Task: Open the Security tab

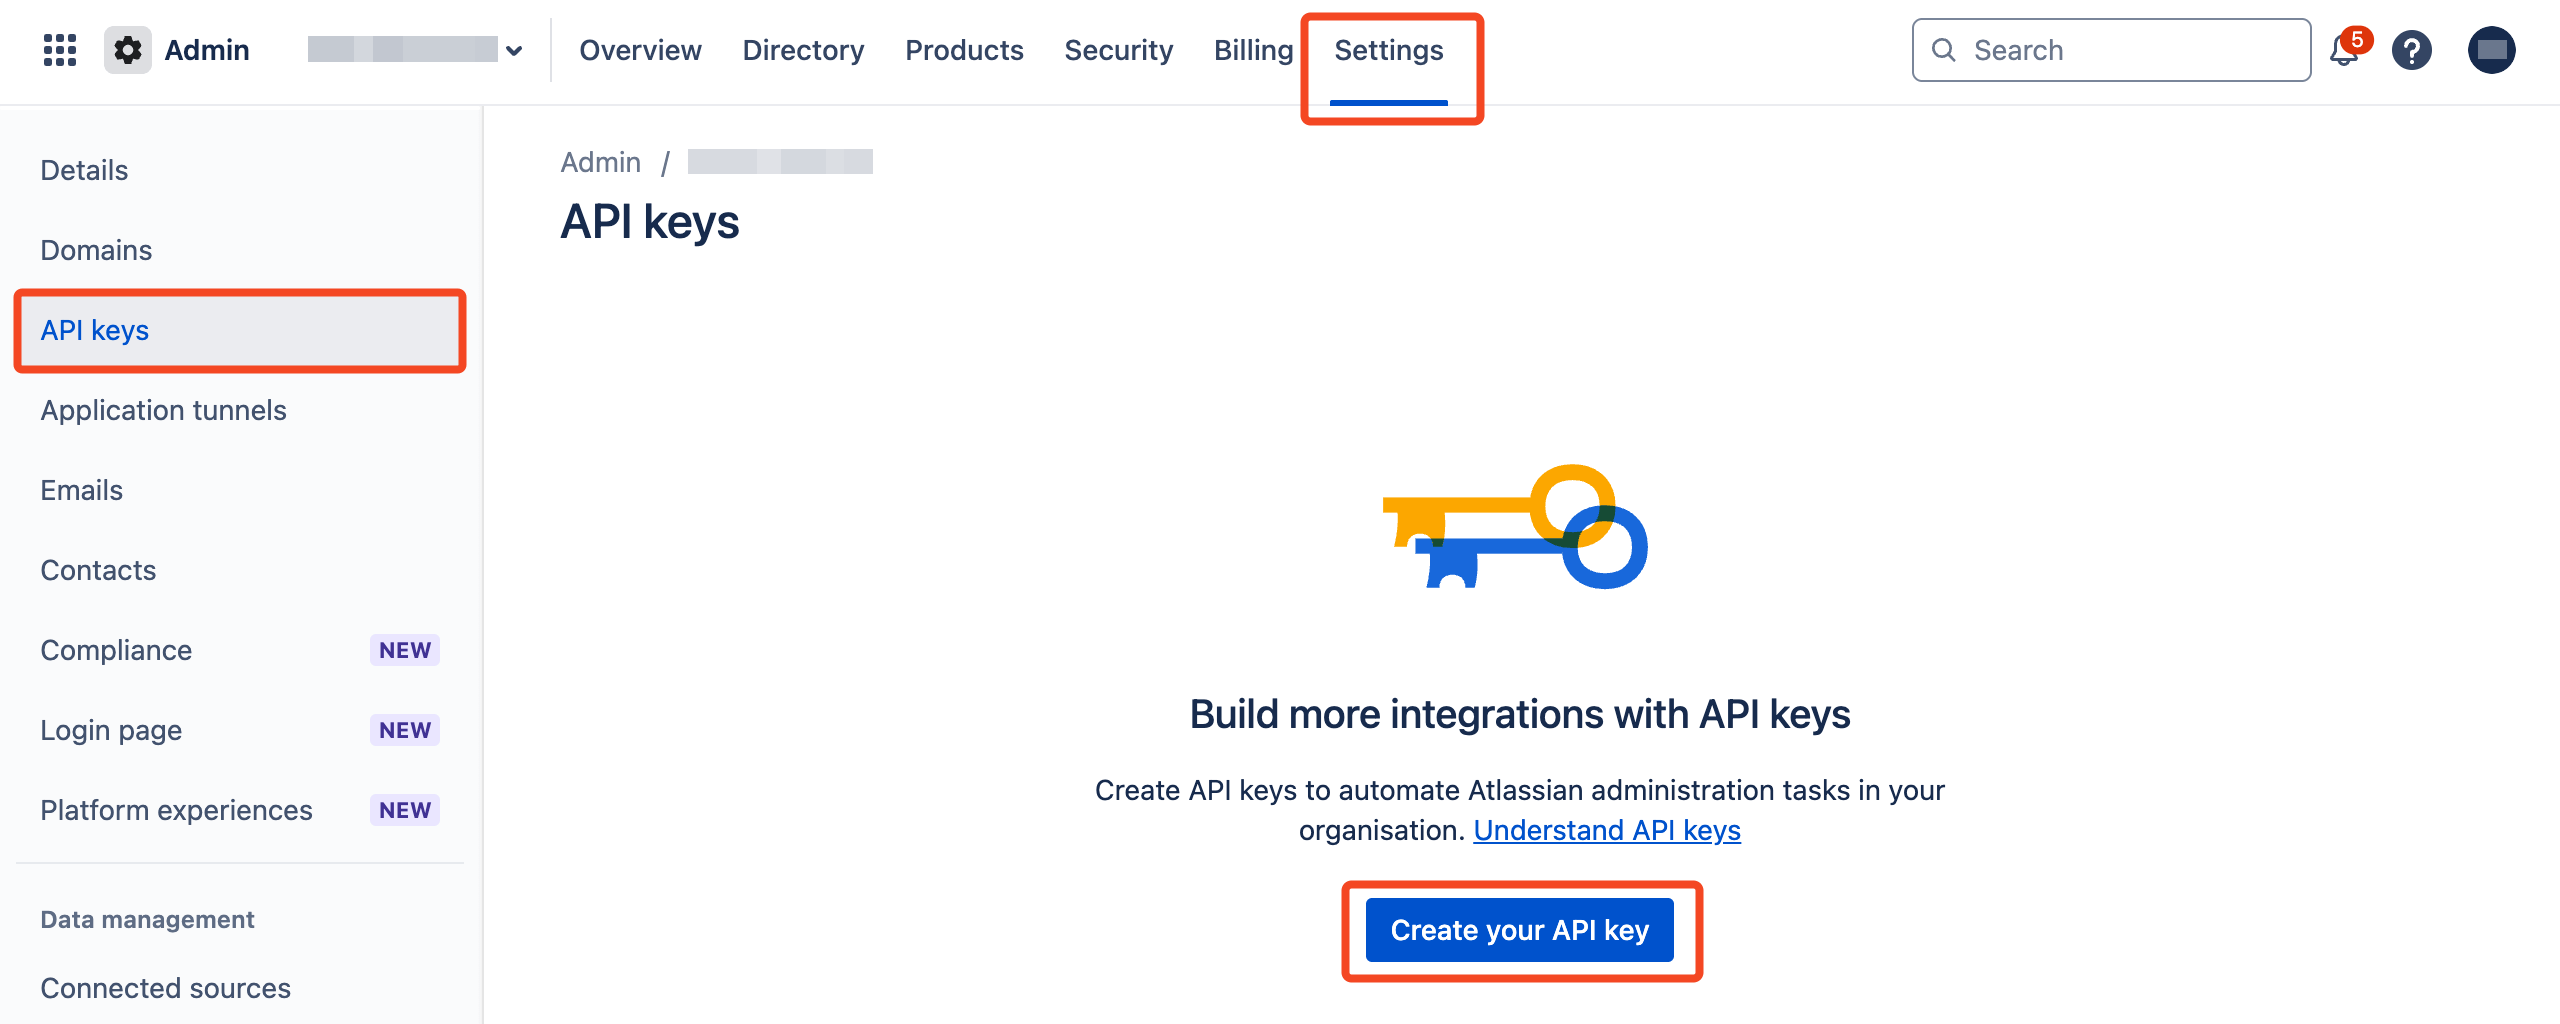Action: coord(1118,50)
